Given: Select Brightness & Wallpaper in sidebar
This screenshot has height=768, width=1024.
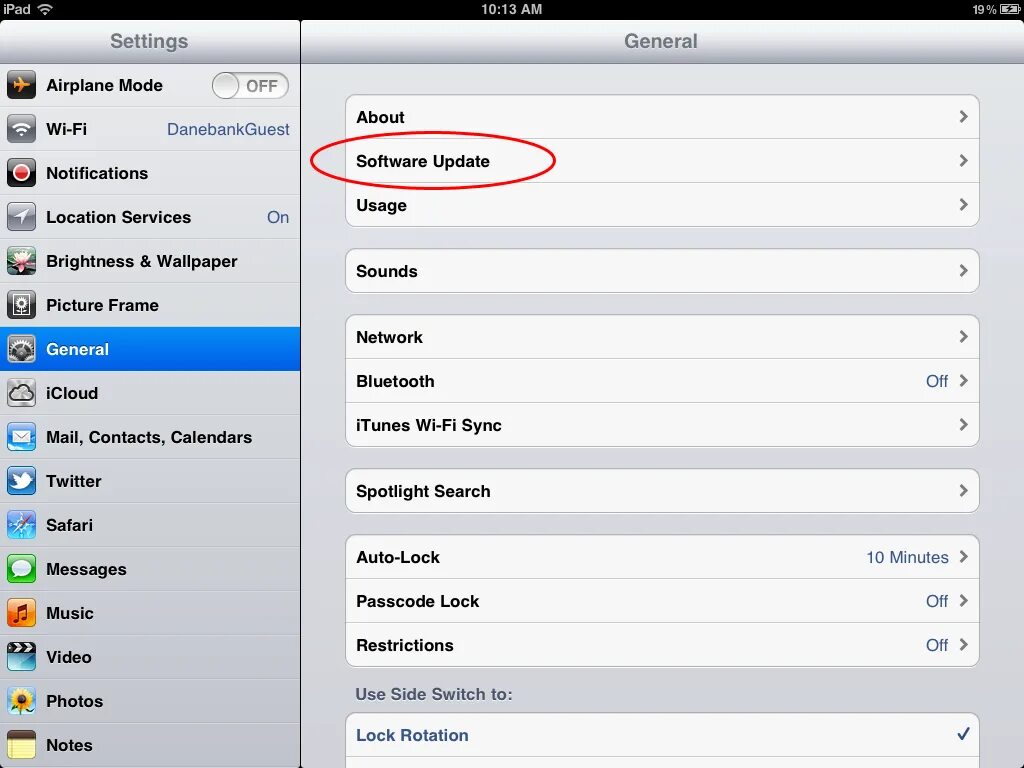Looking at the screenshot, I should click(150, 261).
